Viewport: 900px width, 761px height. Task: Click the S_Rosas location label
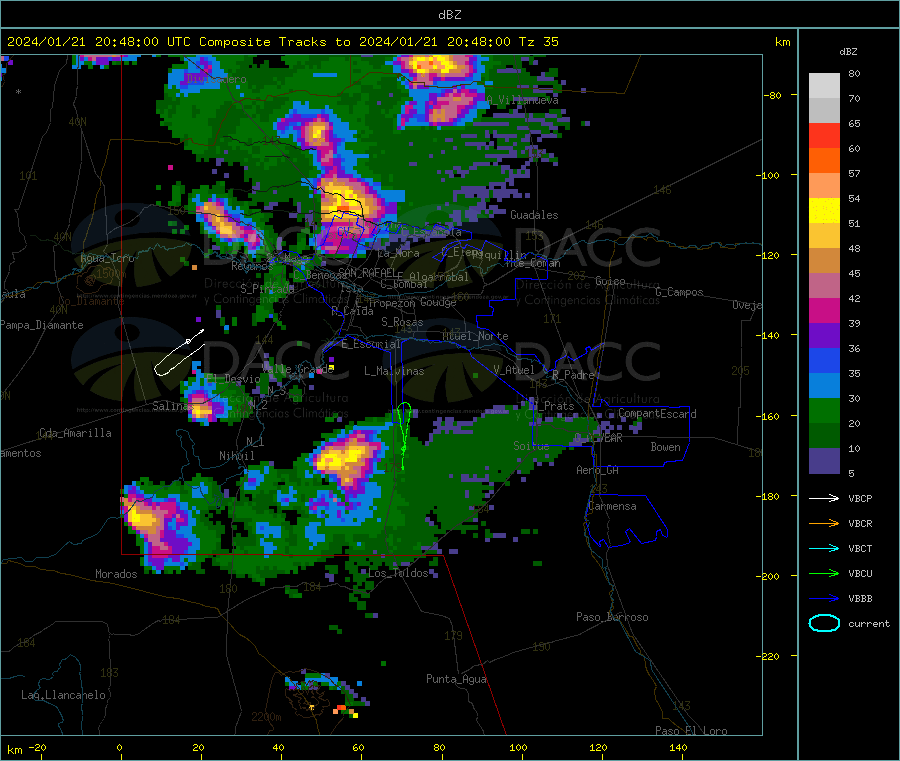(x=402, y=322)
